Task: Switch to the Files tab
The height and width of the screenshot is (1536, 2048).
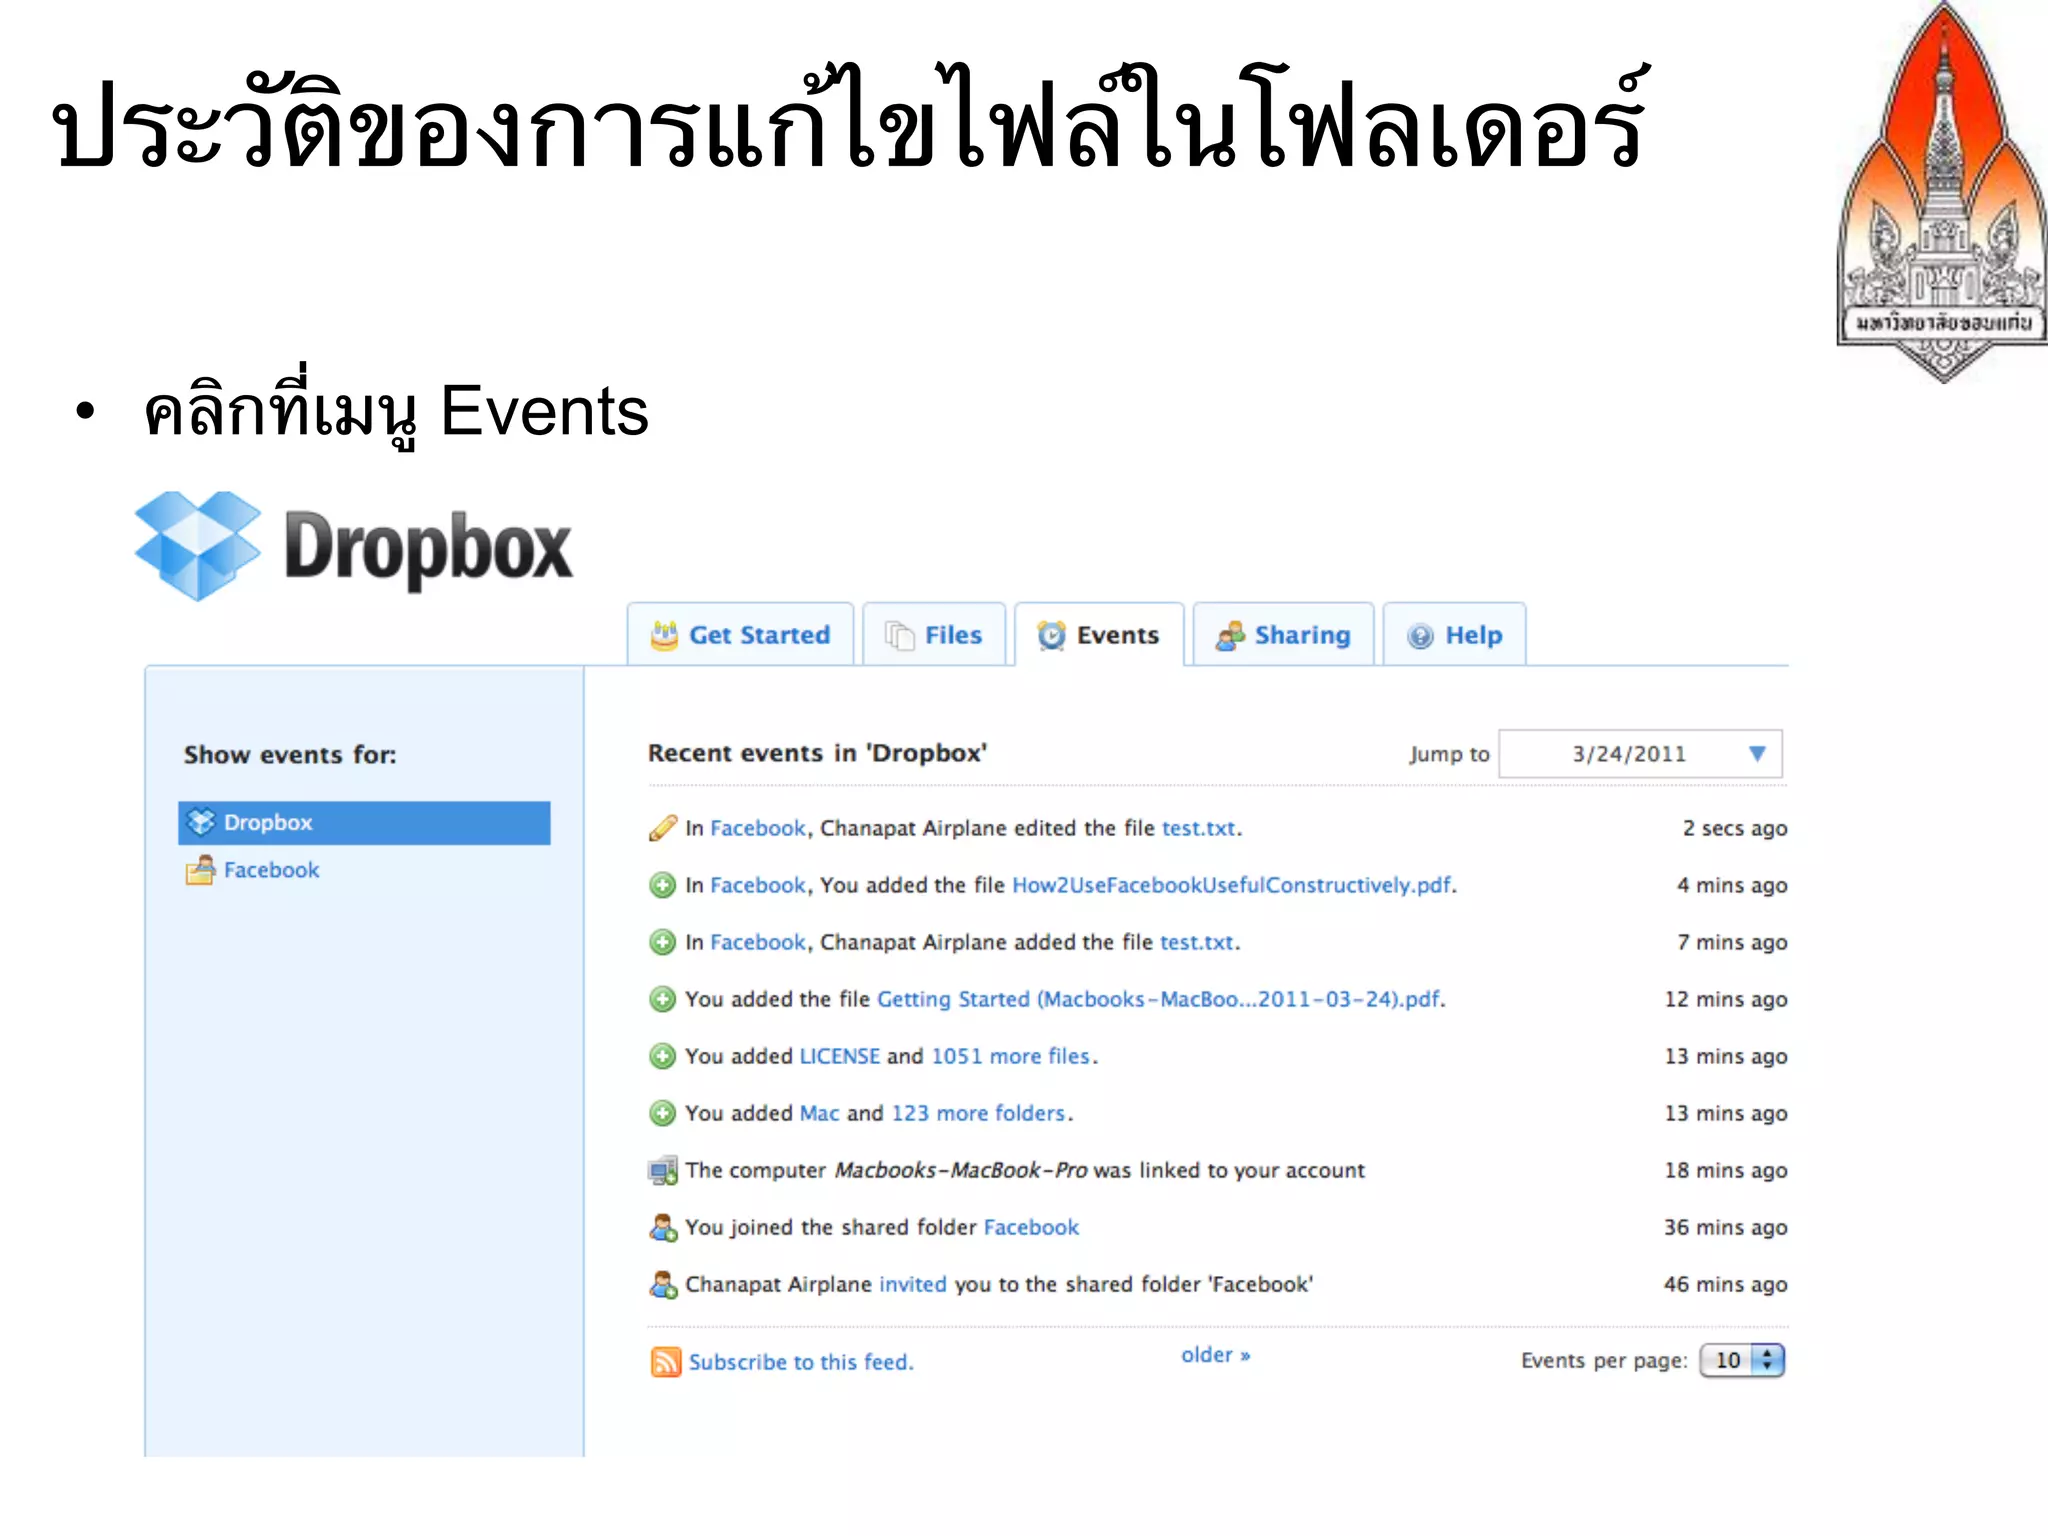Action: coord(934,634)
